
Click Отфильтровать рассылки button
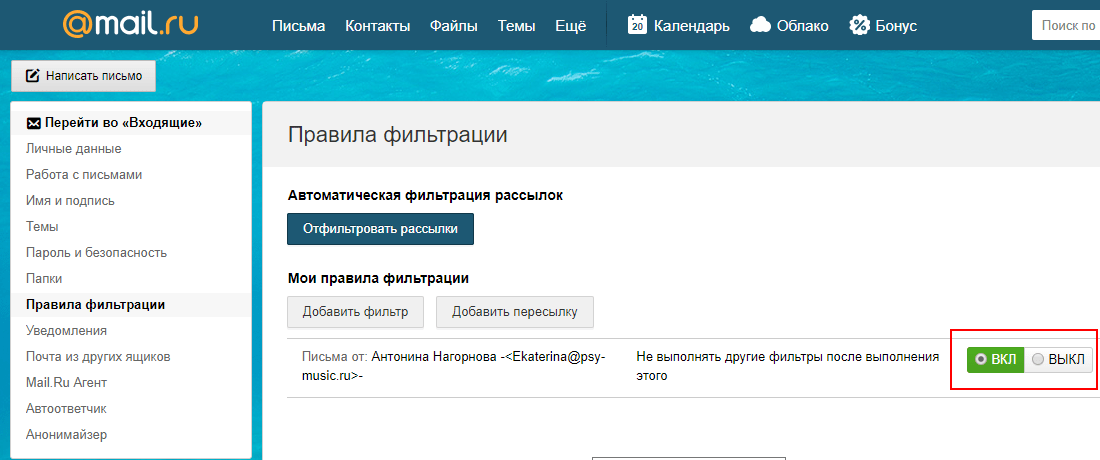pos(380,229)
